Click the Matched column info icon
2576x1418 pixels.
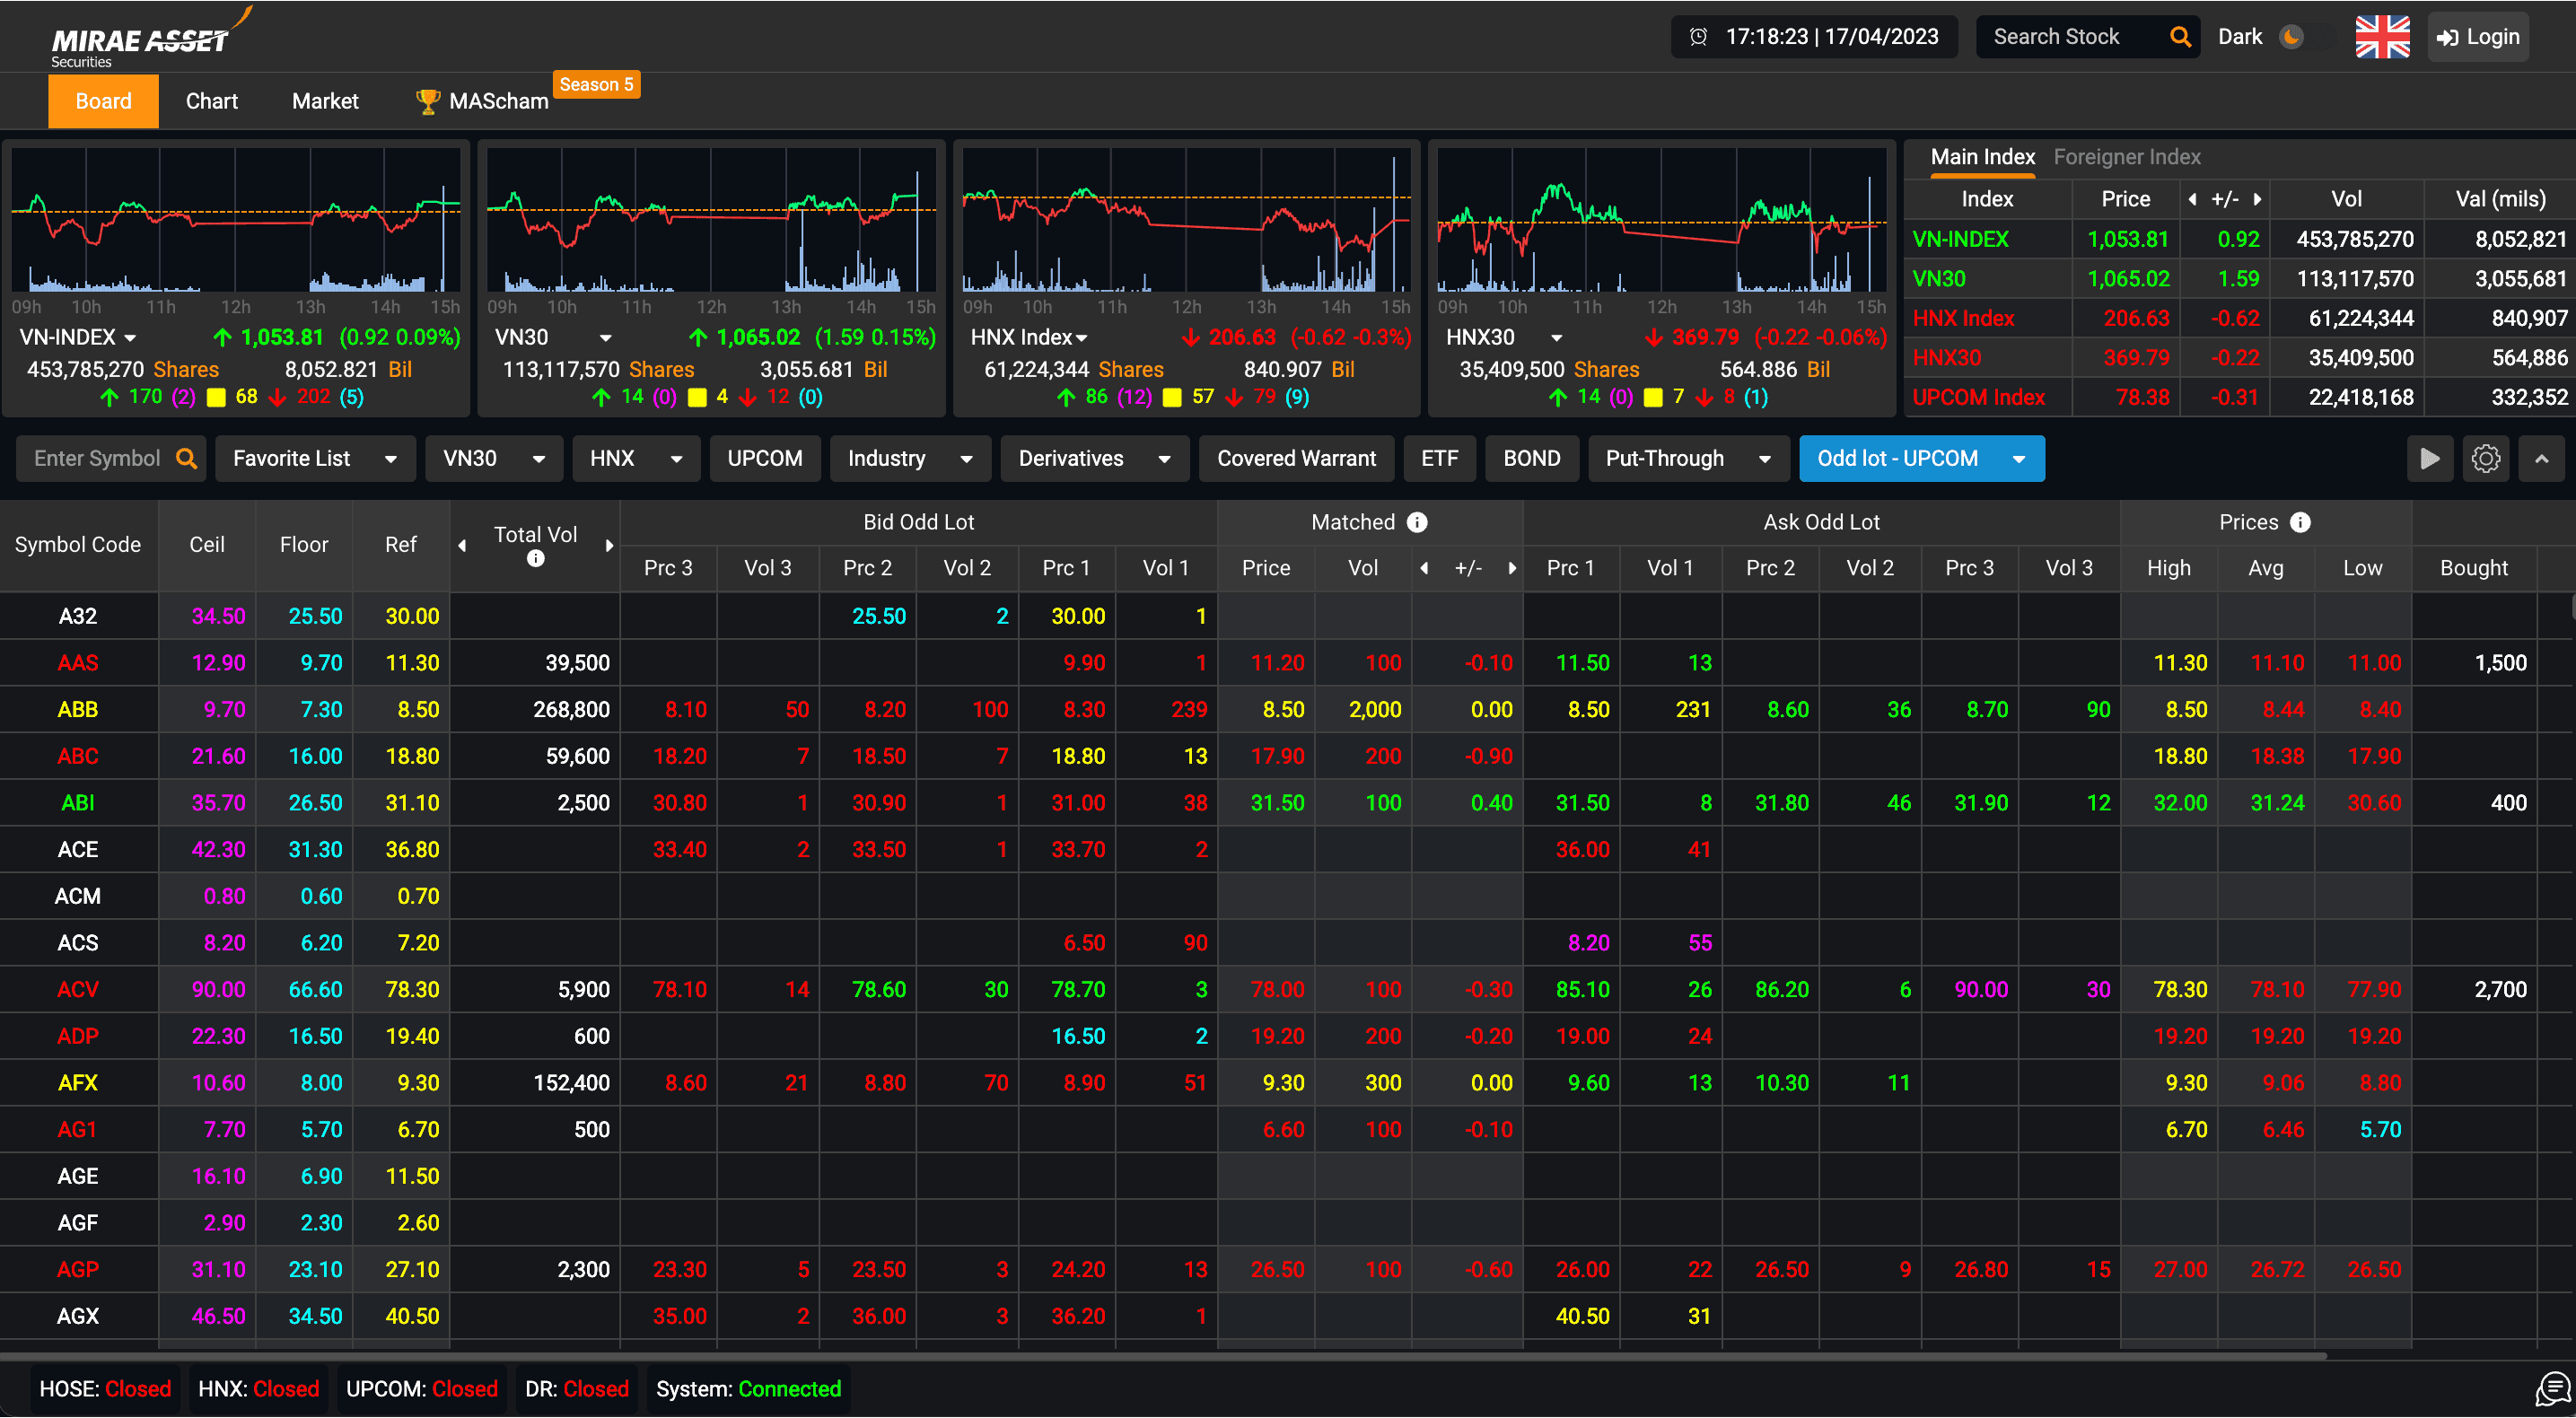(1417, 522)
